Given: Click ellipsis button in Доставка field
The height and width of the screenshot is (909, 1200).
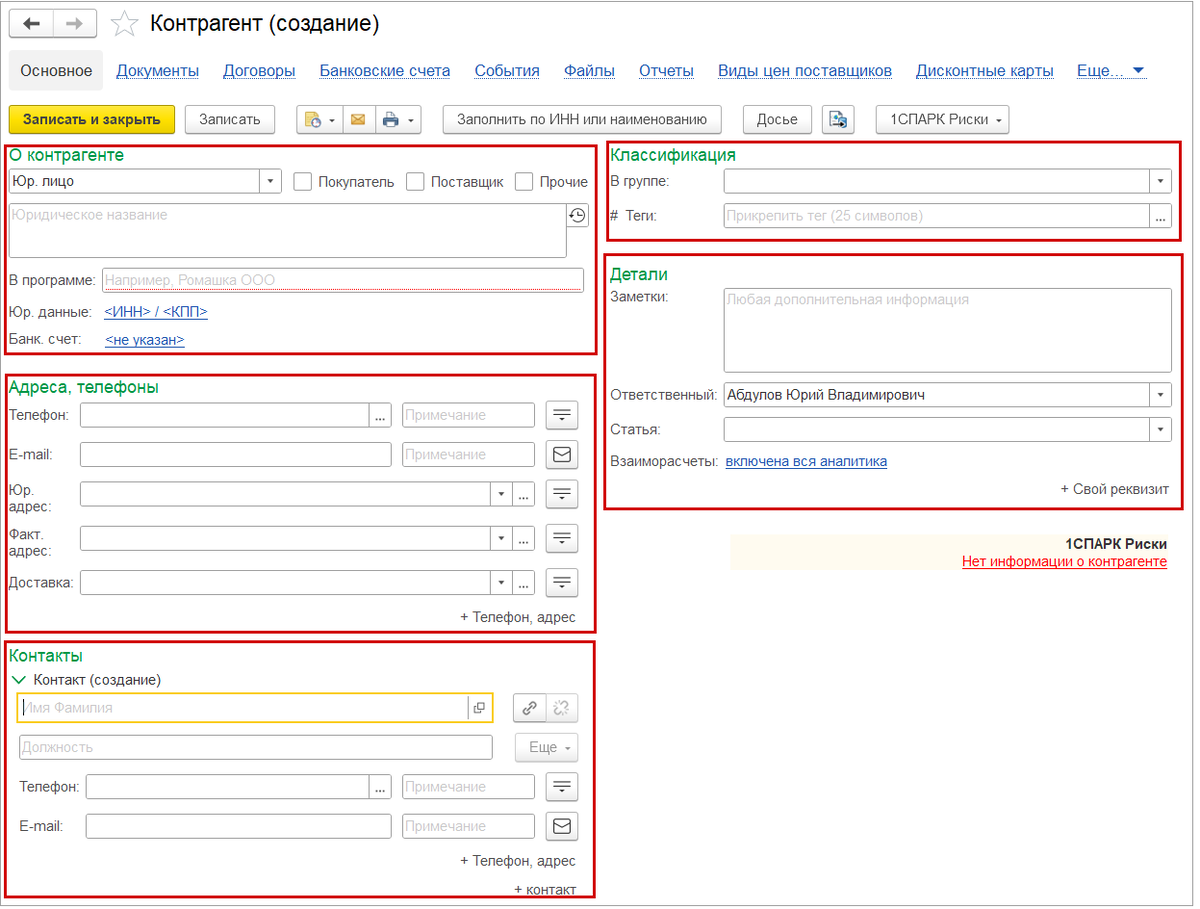Looking at the screenshot, I should coord(524,582).
